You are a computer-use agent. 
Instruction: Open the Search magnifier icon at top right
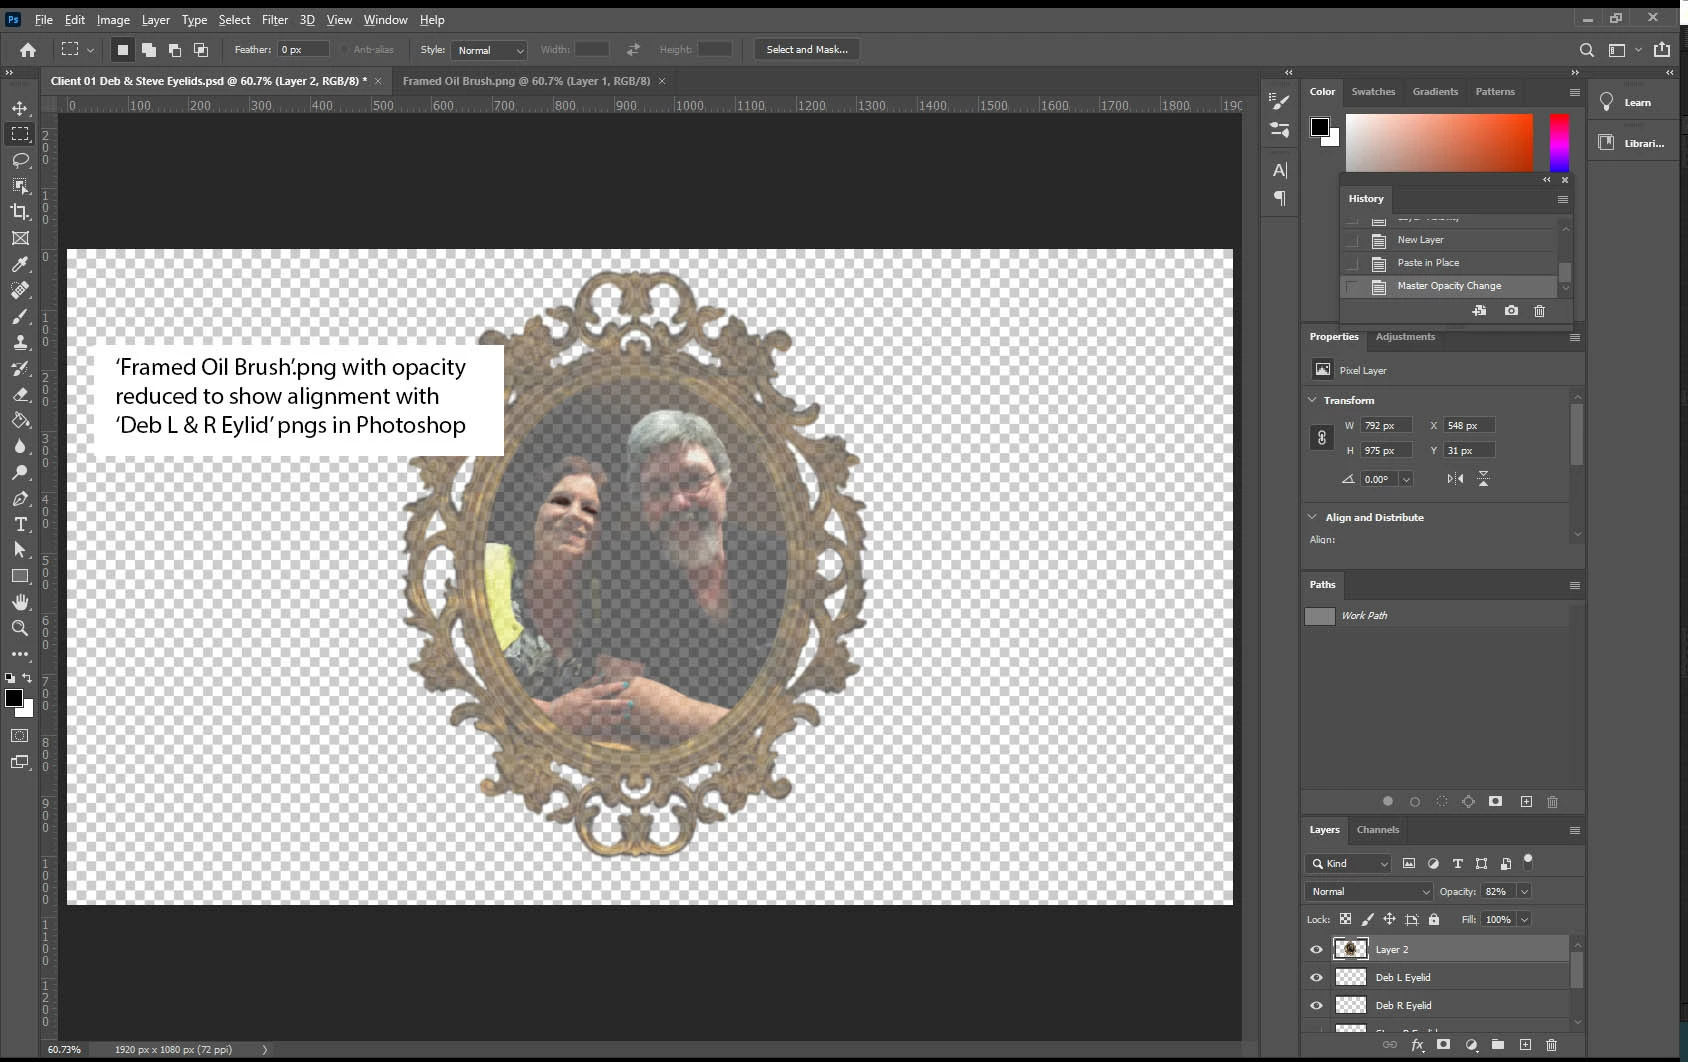pos(1586,49)
